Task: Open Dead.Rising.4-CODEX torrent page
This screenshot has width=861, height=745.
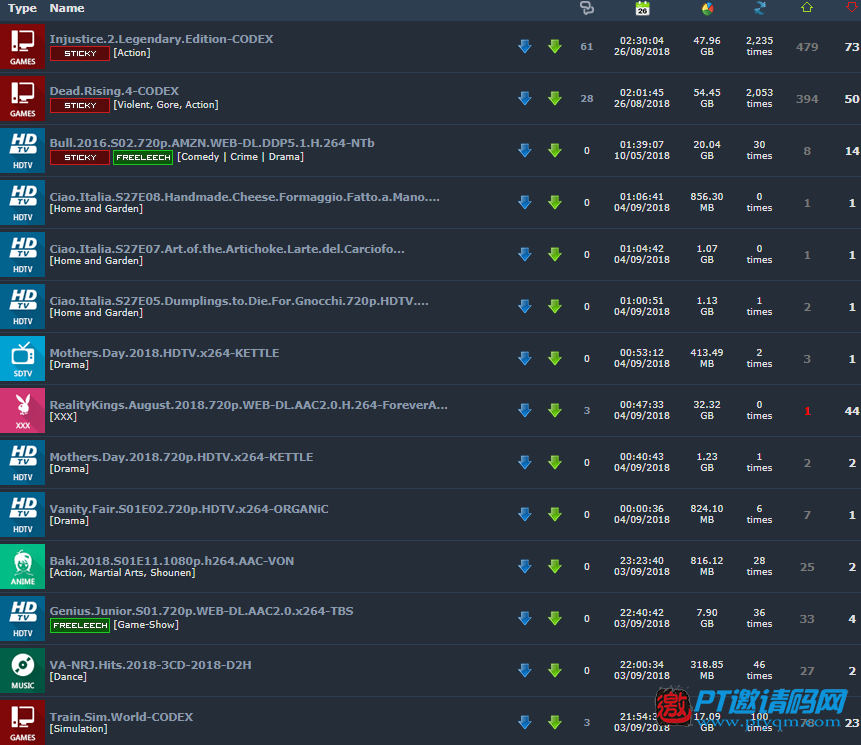Action: pyautogui.click(x=114, y=91)
